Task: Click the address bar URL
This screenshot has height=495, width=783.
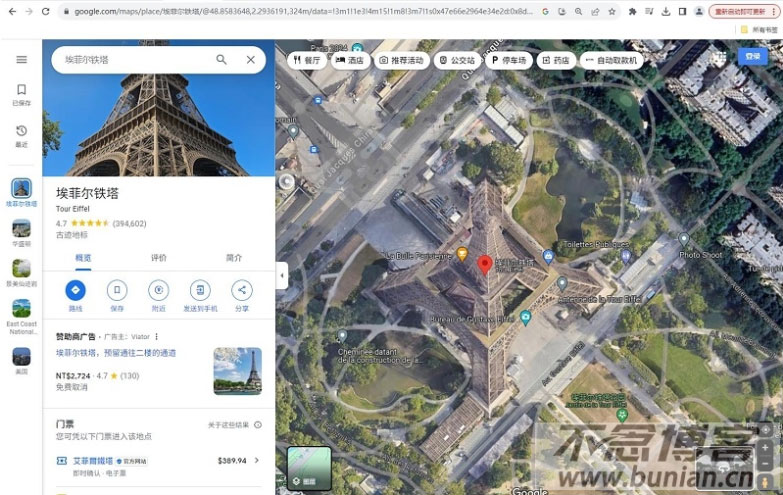Action: [303, 11]
